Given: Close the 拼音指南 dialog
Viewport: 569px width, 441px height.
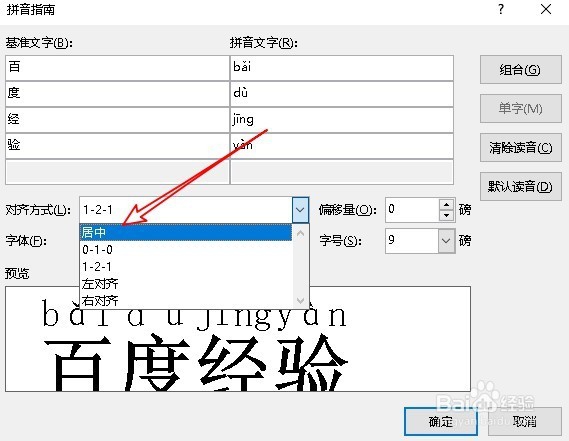Looking at the screenshot, I should [x=546, y=9].
